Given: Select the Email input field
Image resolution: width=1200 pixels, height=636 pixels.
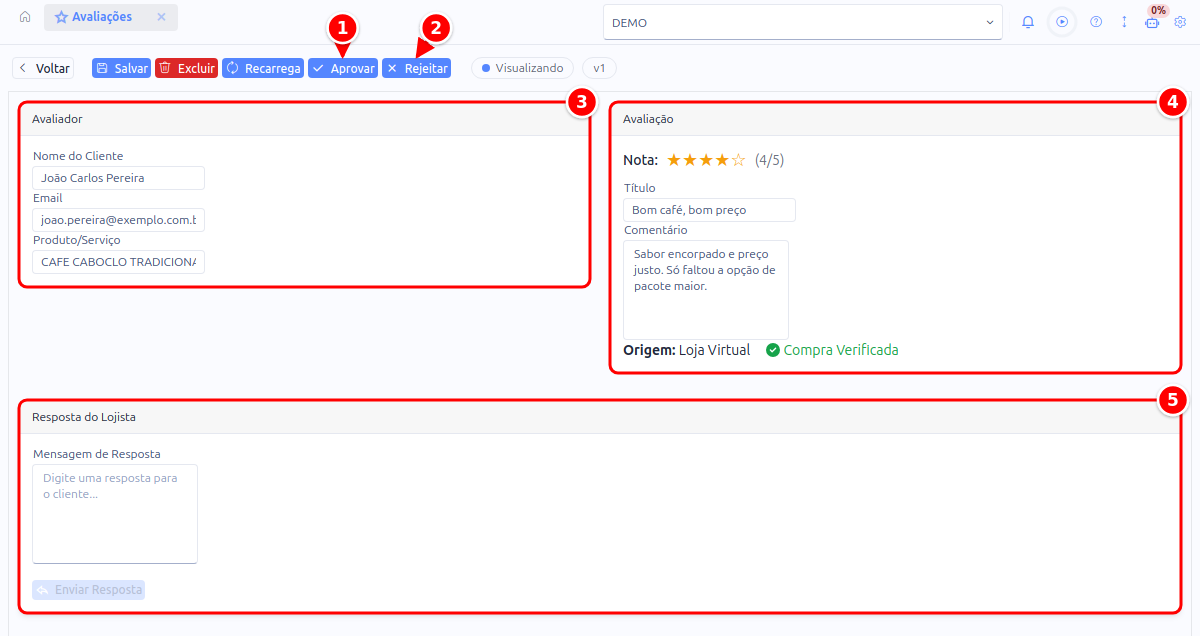Looking at the screenshot, I should click(x=118, y=220).
